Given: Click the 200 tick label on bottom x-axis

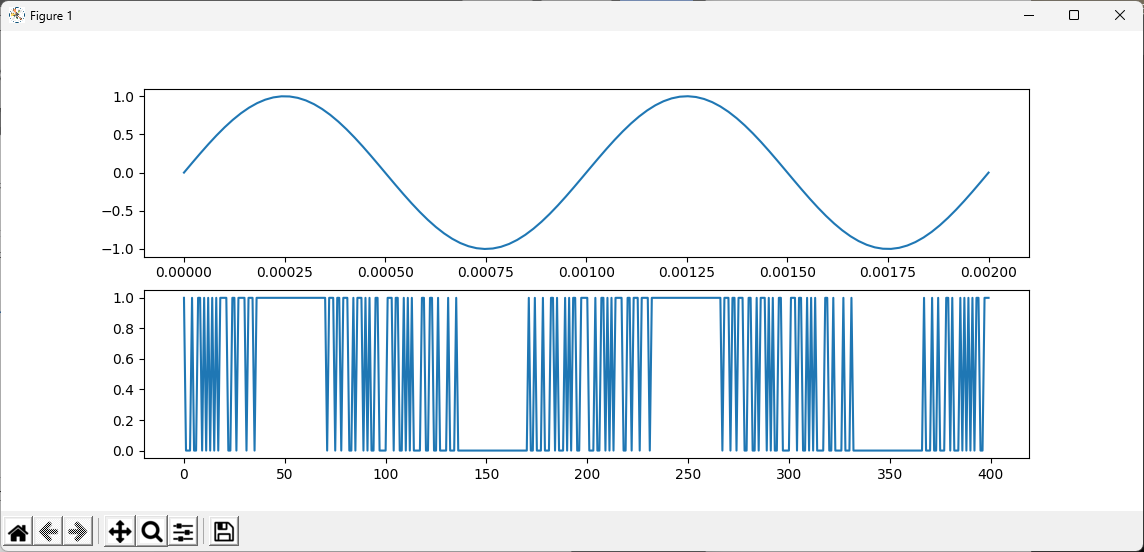Looking at the screenshot, I should point(586,474).
